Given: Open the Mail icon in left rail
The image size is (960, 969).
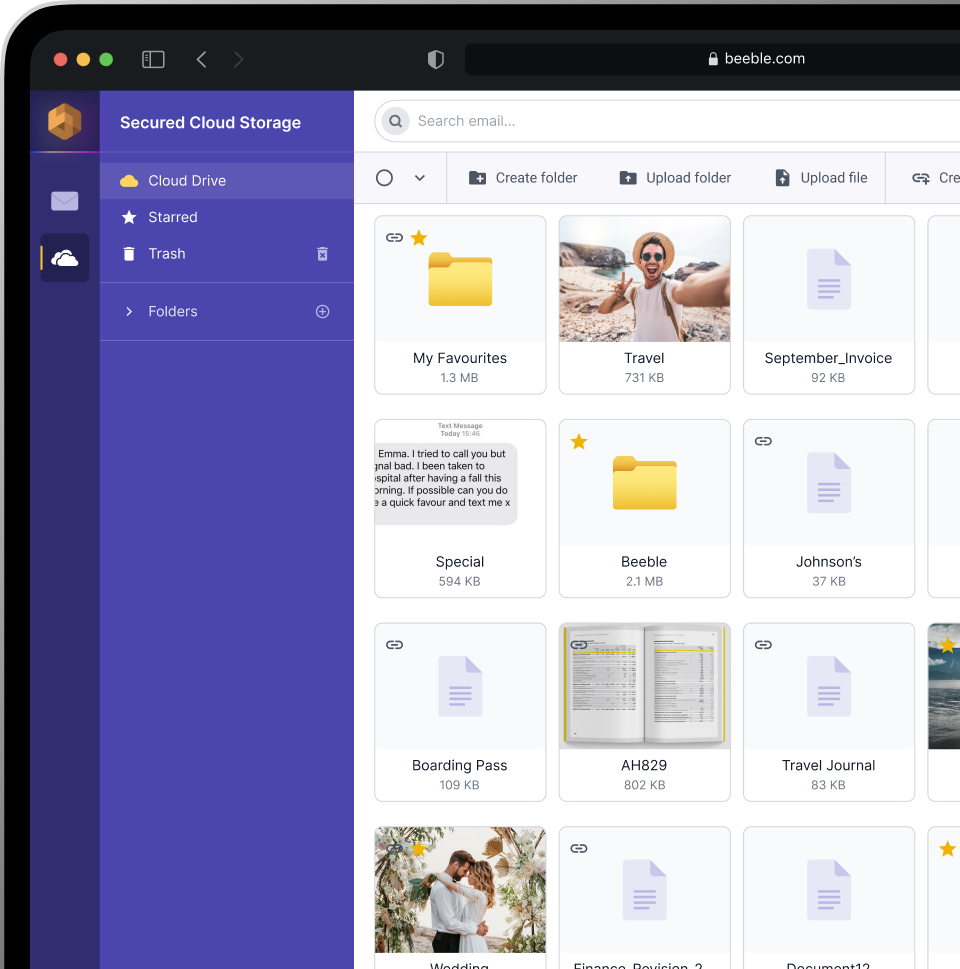Looking at the screenshot, I should tap(65, 201).
